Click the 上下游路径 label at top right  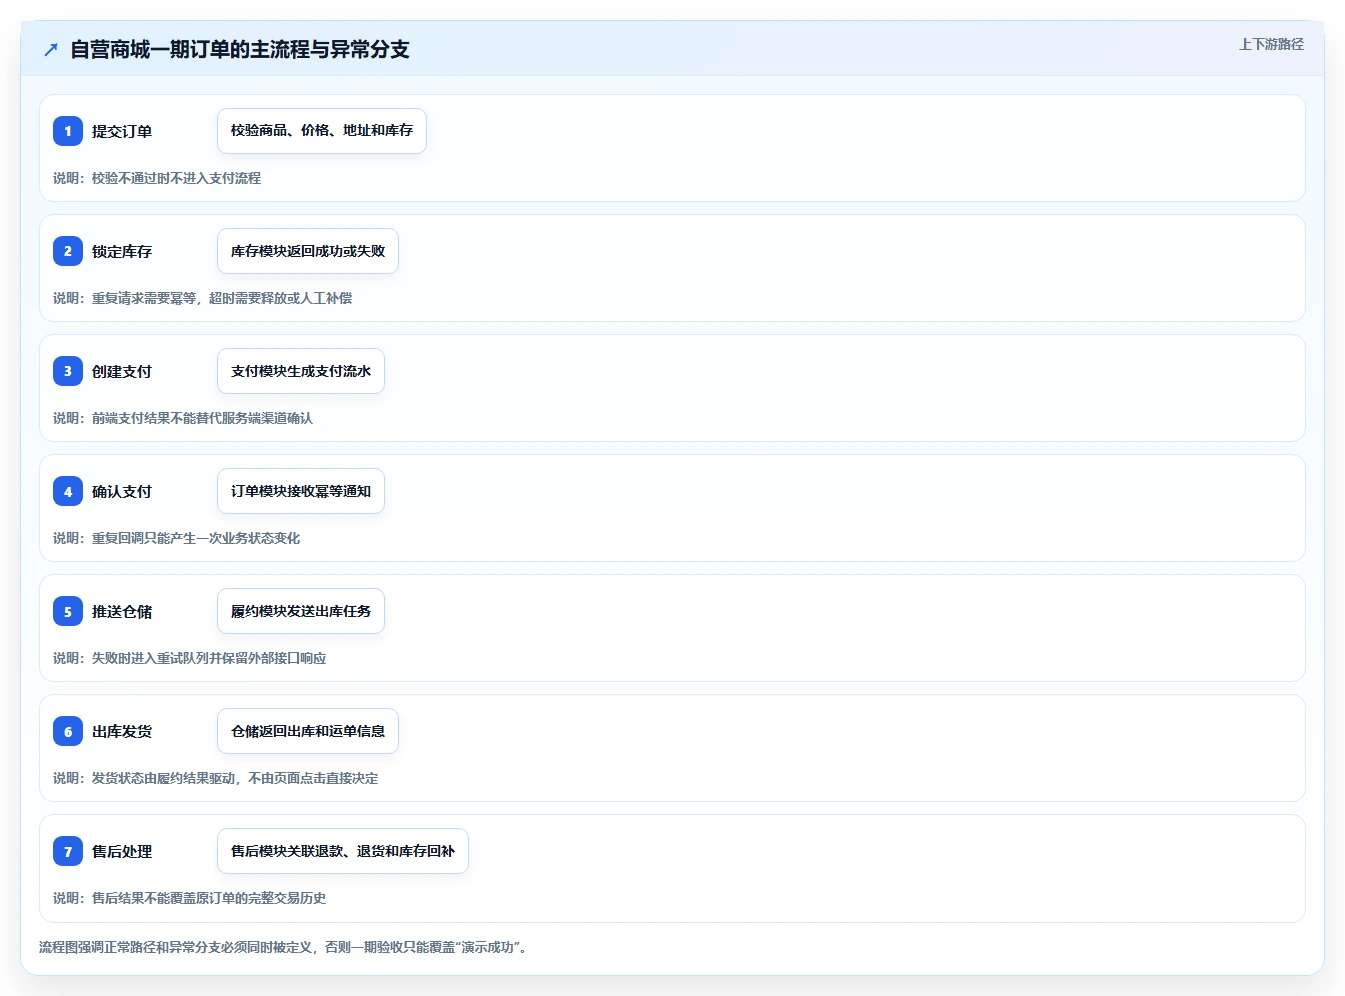click(1271, 44)
